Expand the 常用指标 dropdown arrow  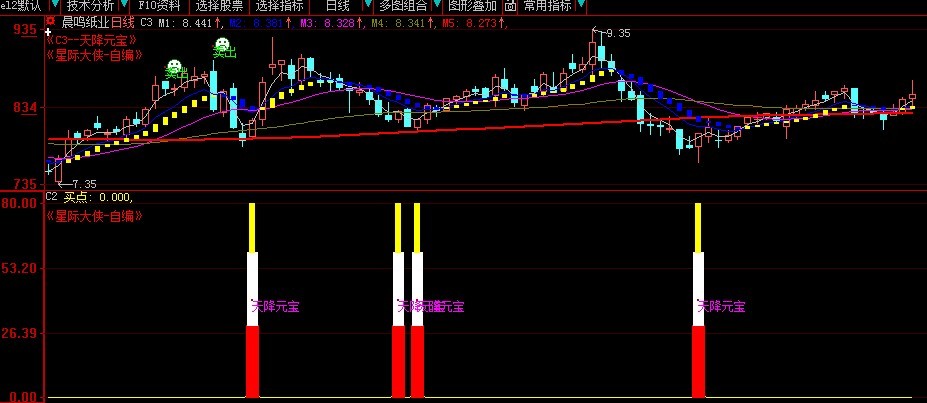(x=581, y=6)
